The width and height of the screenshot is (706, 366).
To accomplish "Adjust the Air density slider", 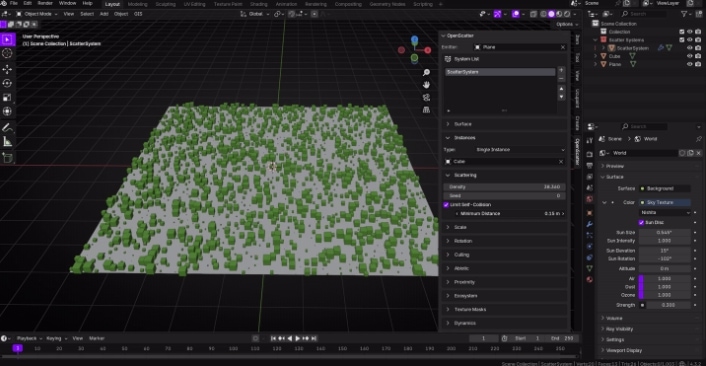I will point(665,279).
